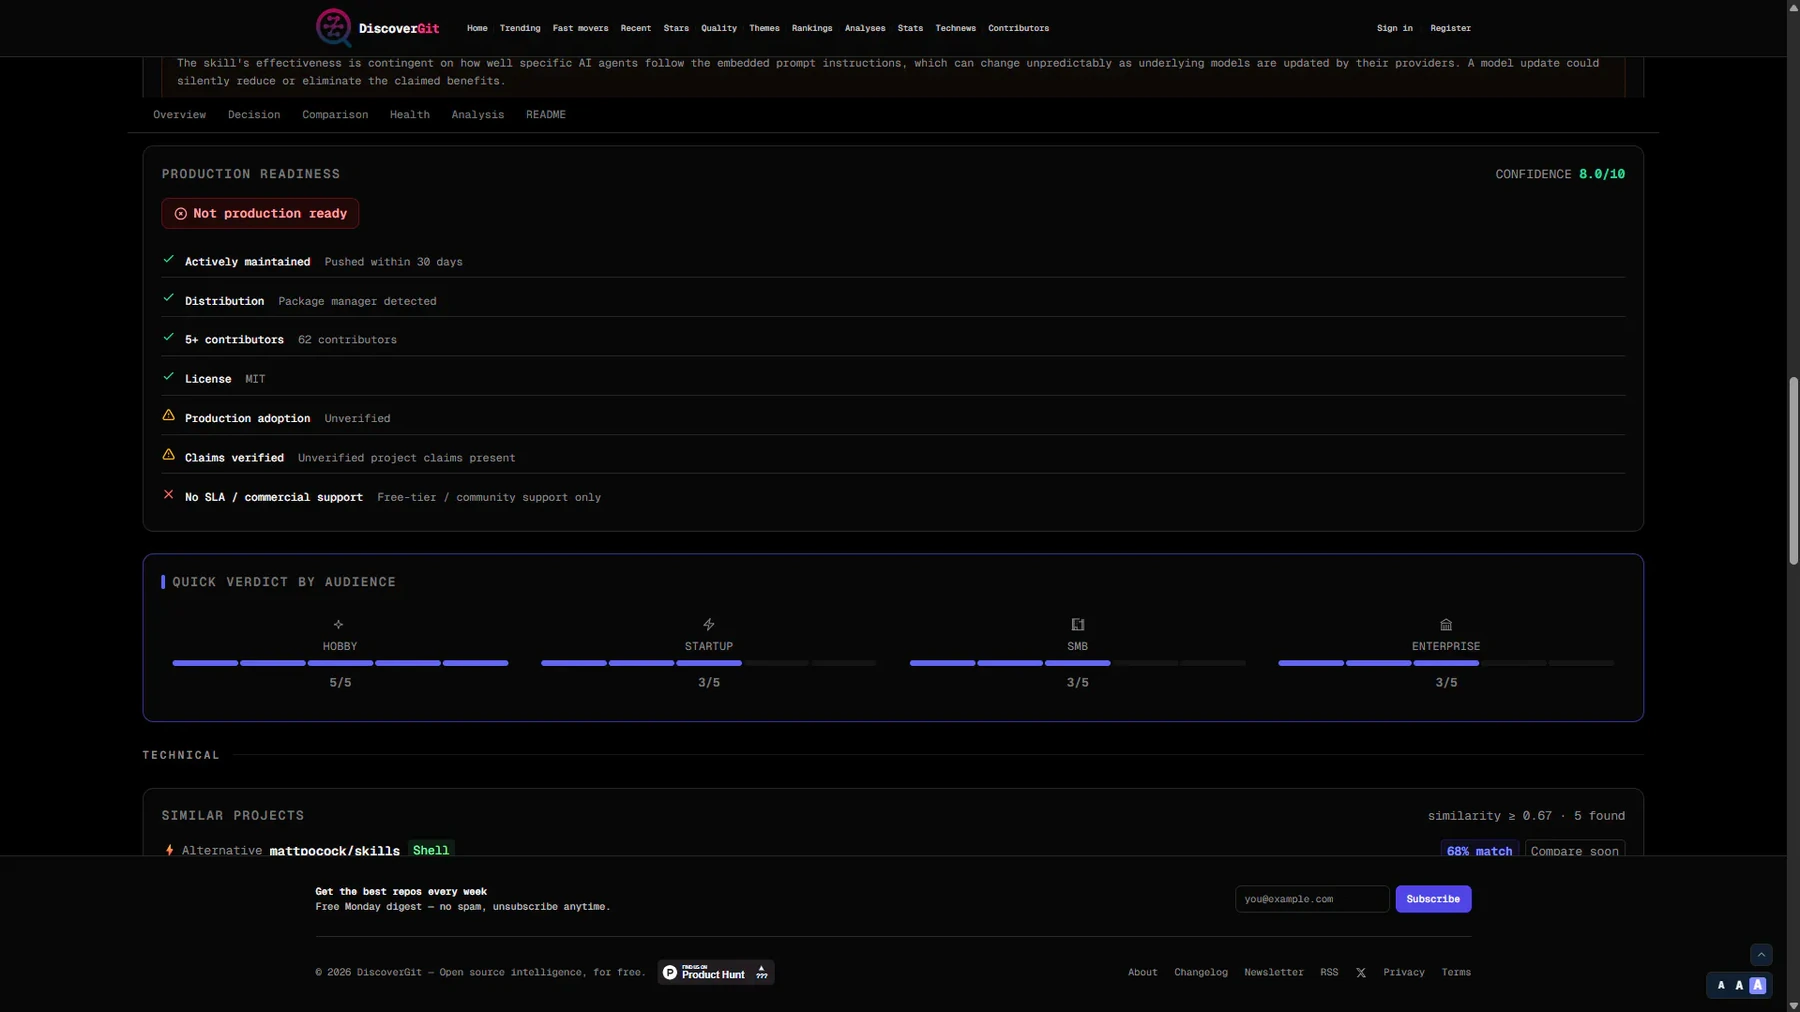This screenshot has width=1800, height=1012.
Task: Open Technews in the nav bar
Action: (955, 28)
